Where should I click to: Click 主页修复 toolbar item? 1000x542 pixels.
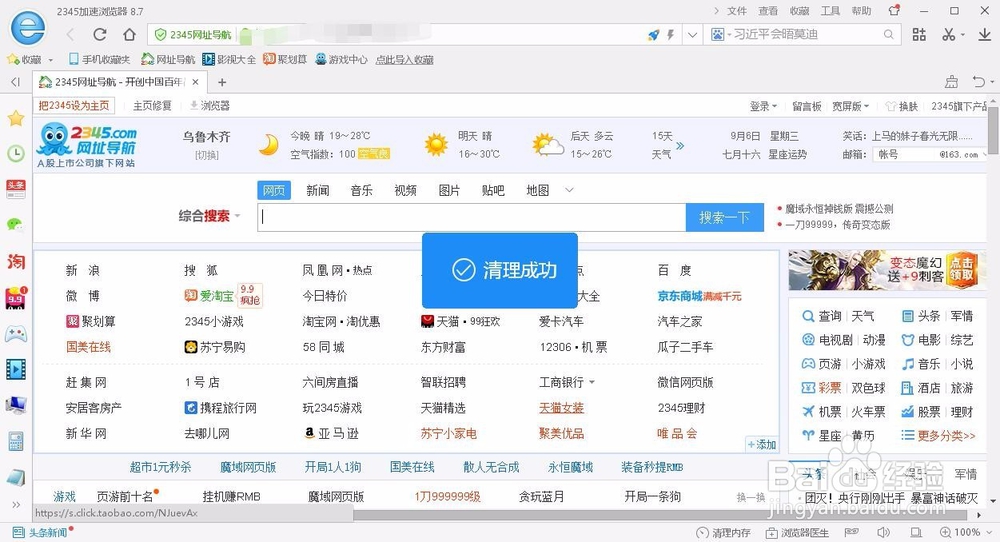coord(152,105)
